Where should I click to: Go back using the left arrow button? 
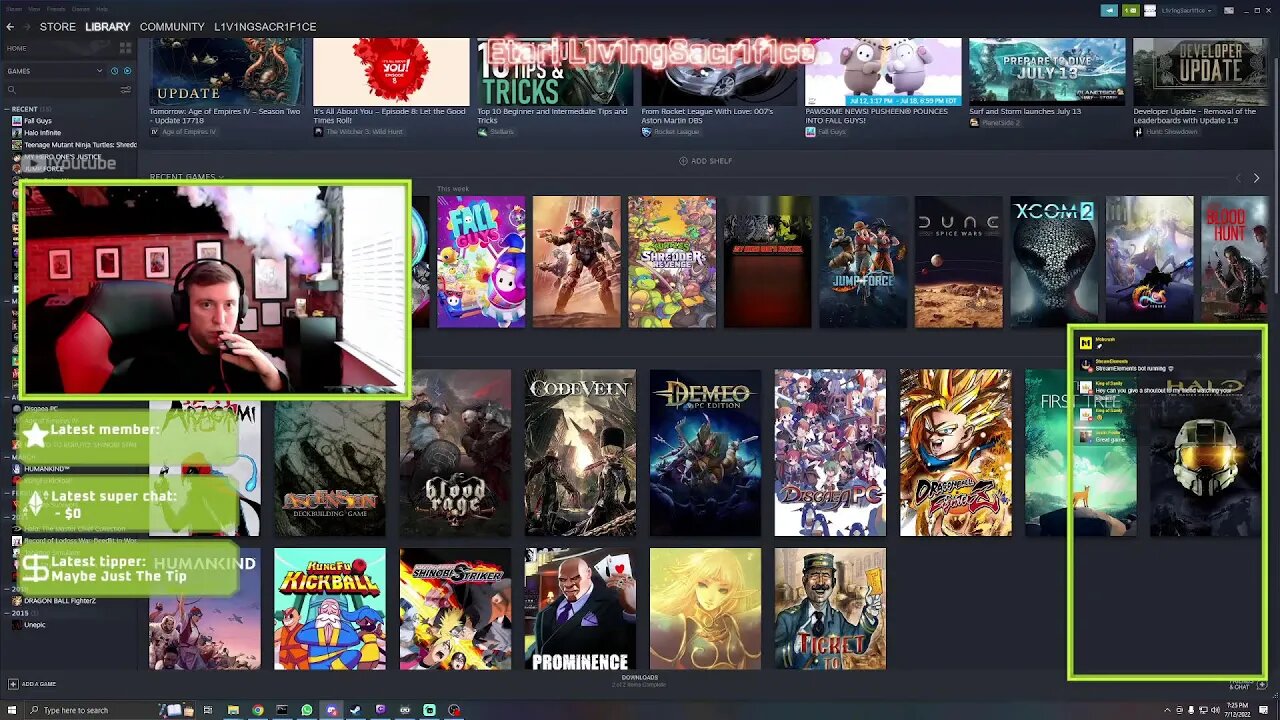pyautogui.click(x=10, y=27)
